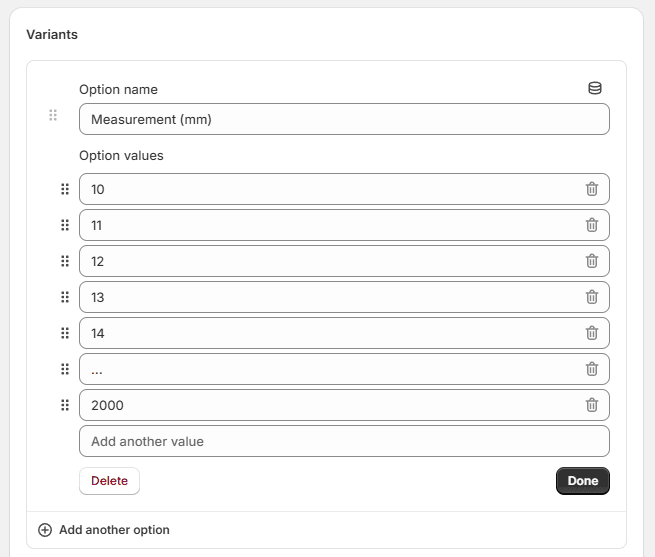Remove value 11 using the trash icon
The width and height of the screenshot is (655, 557).
coord(592,225)
